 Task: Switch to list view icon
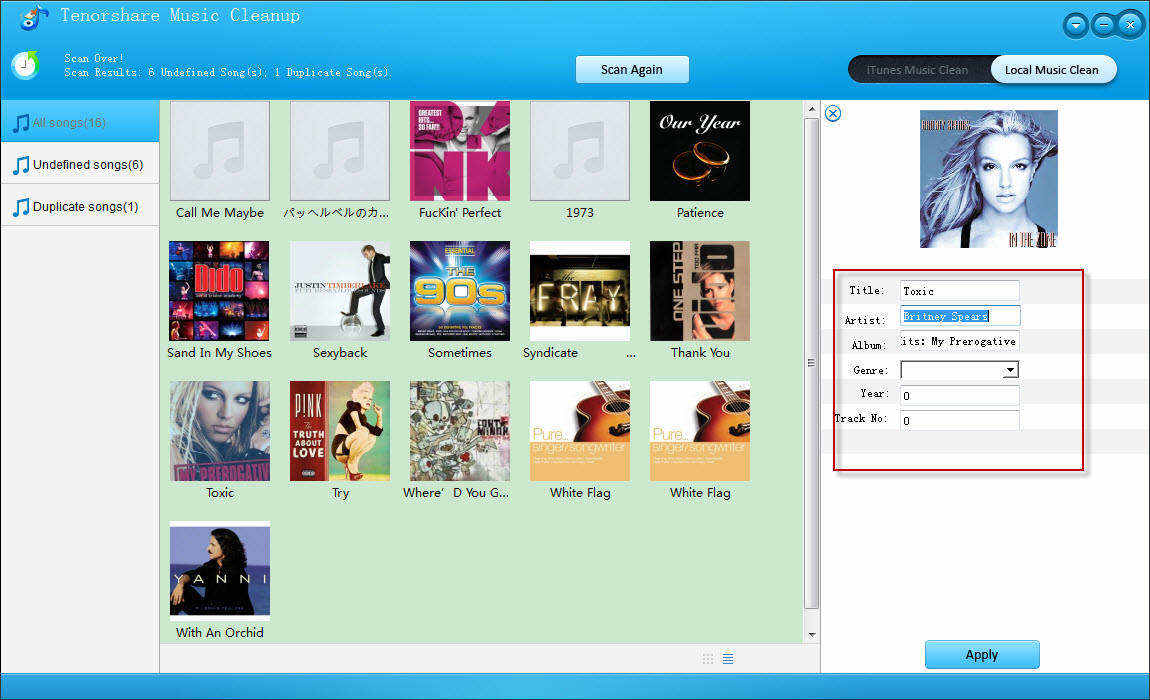coord(728,658)
